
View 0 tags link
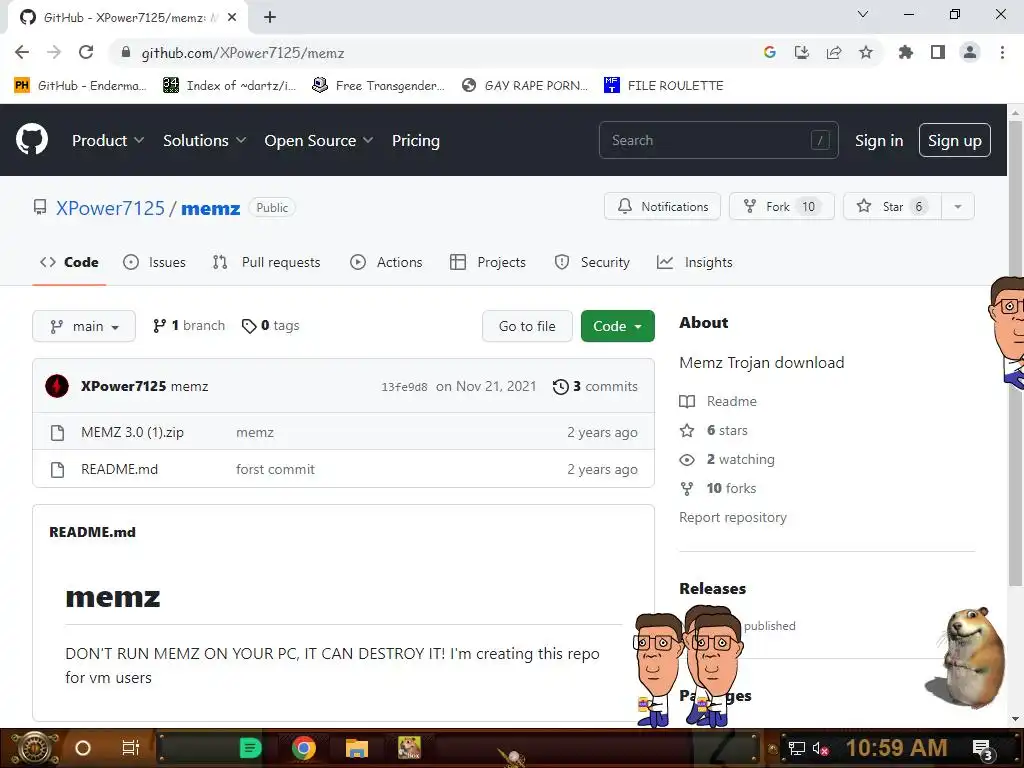[x=270, y=325]
